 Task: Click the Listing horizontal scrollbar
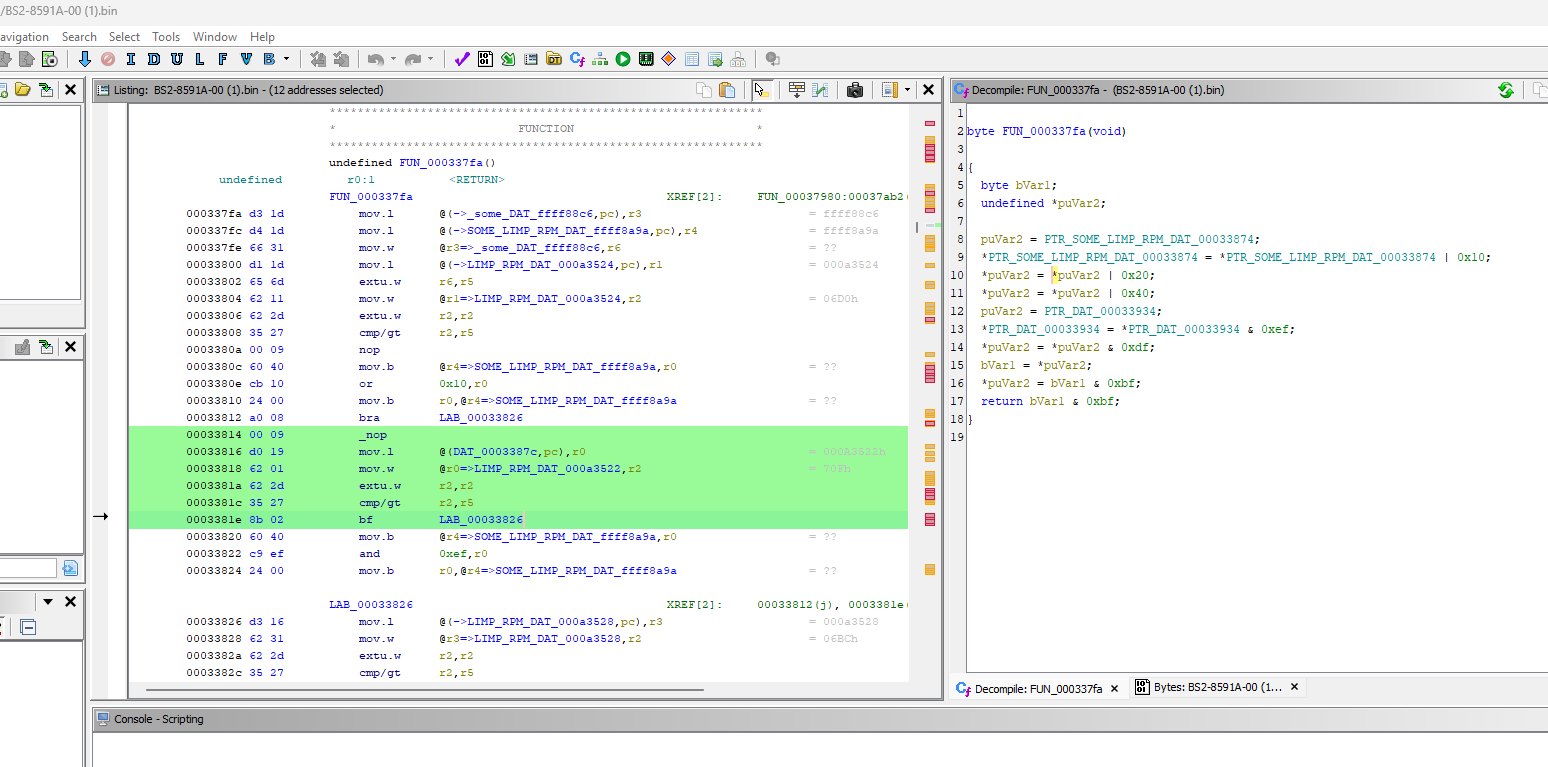424,689
